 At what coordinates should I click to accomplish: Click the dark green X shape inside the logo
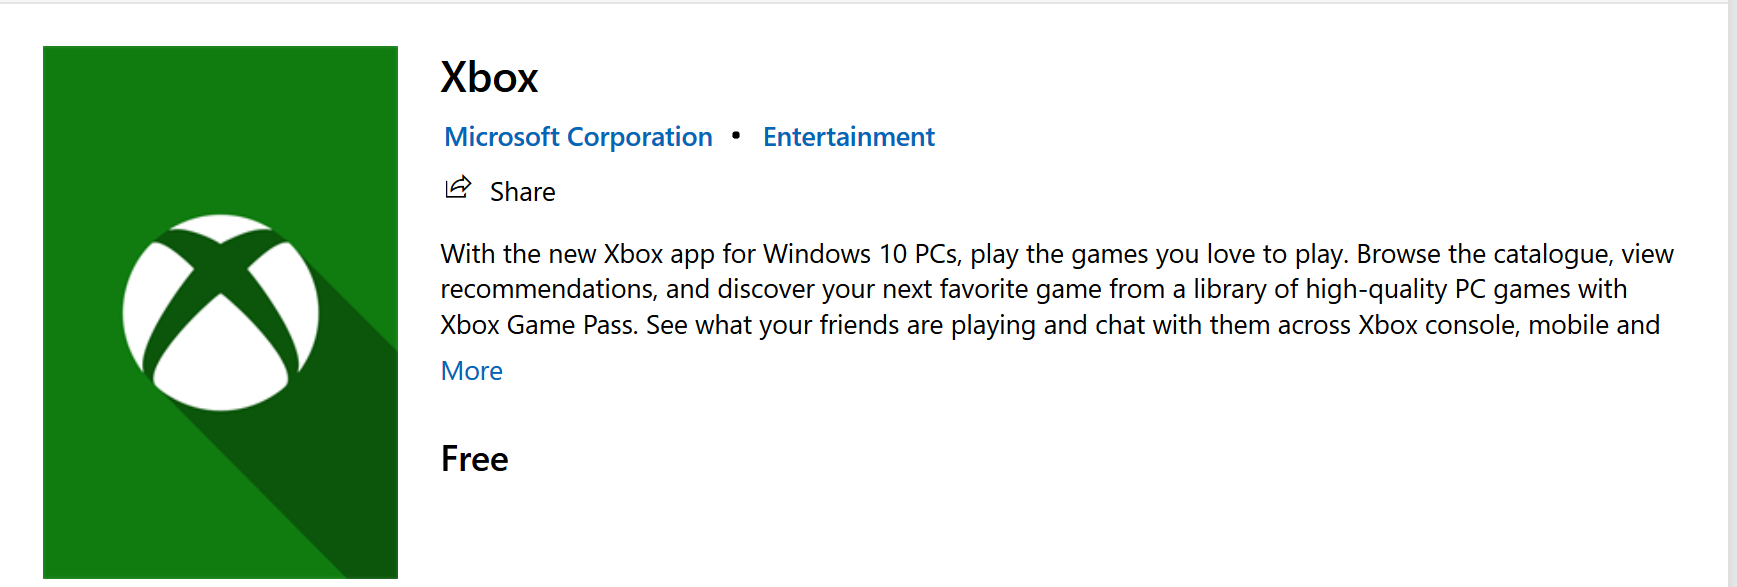pyautogui.click(x=221, y=300)
